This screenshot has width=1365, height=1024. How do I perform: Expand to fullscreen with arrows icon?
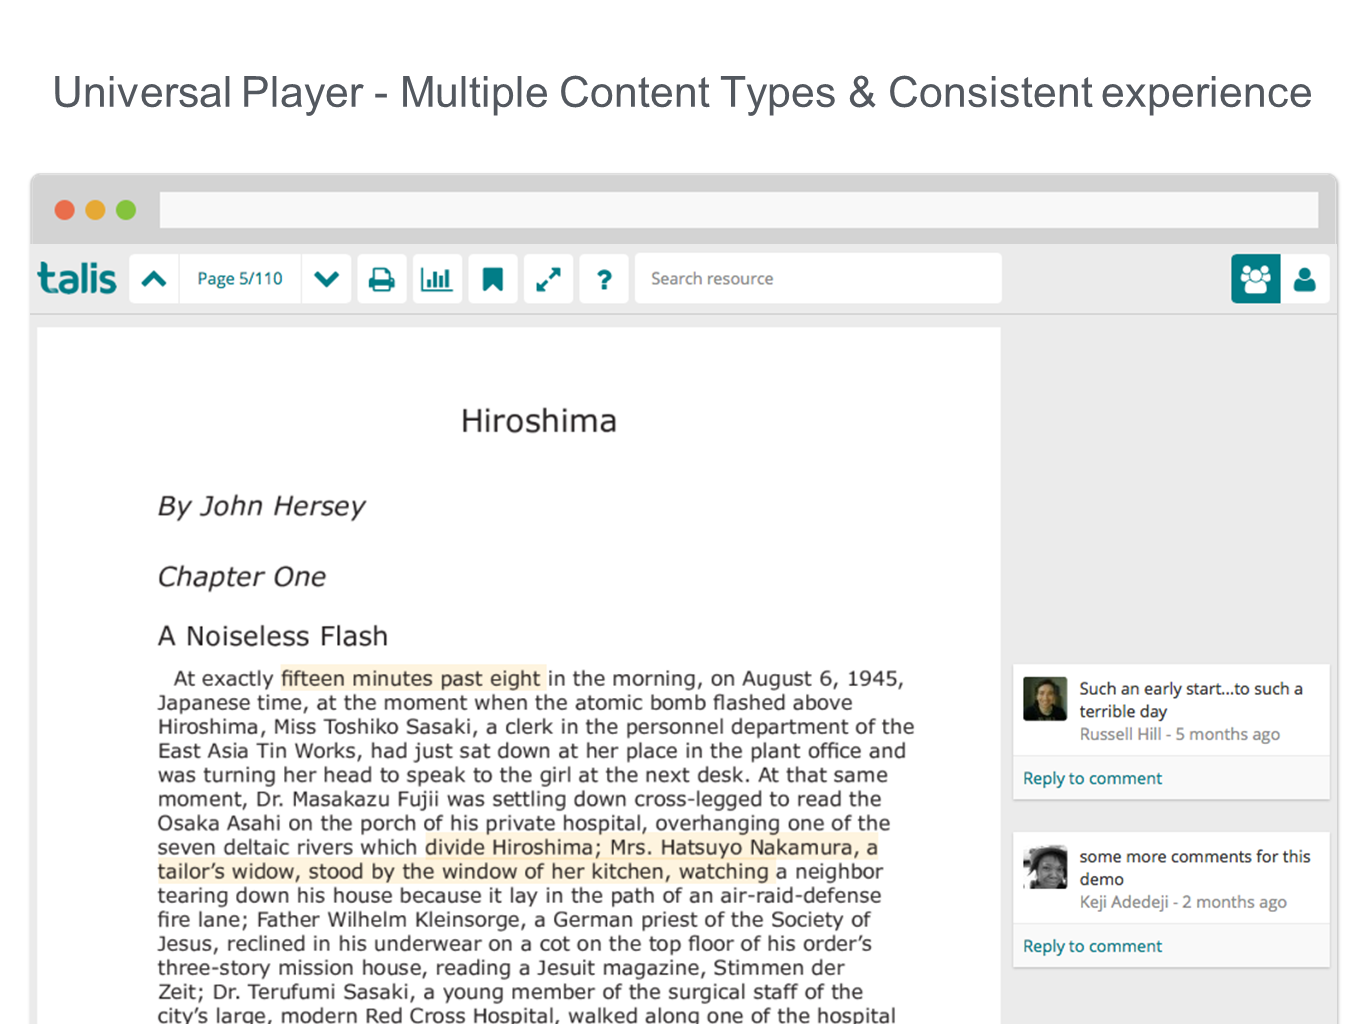pos(548,279)
